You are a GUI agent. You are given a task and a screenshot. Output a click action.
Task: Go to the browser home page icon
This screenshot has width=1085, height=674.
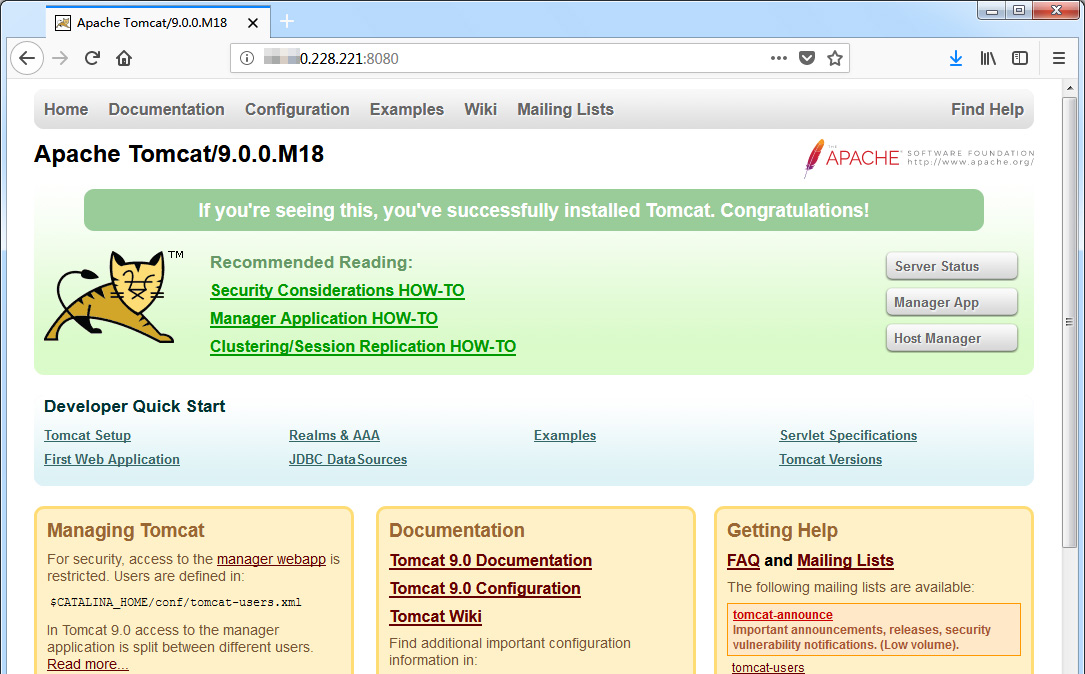pyautogui.click(x=124, y=58)
